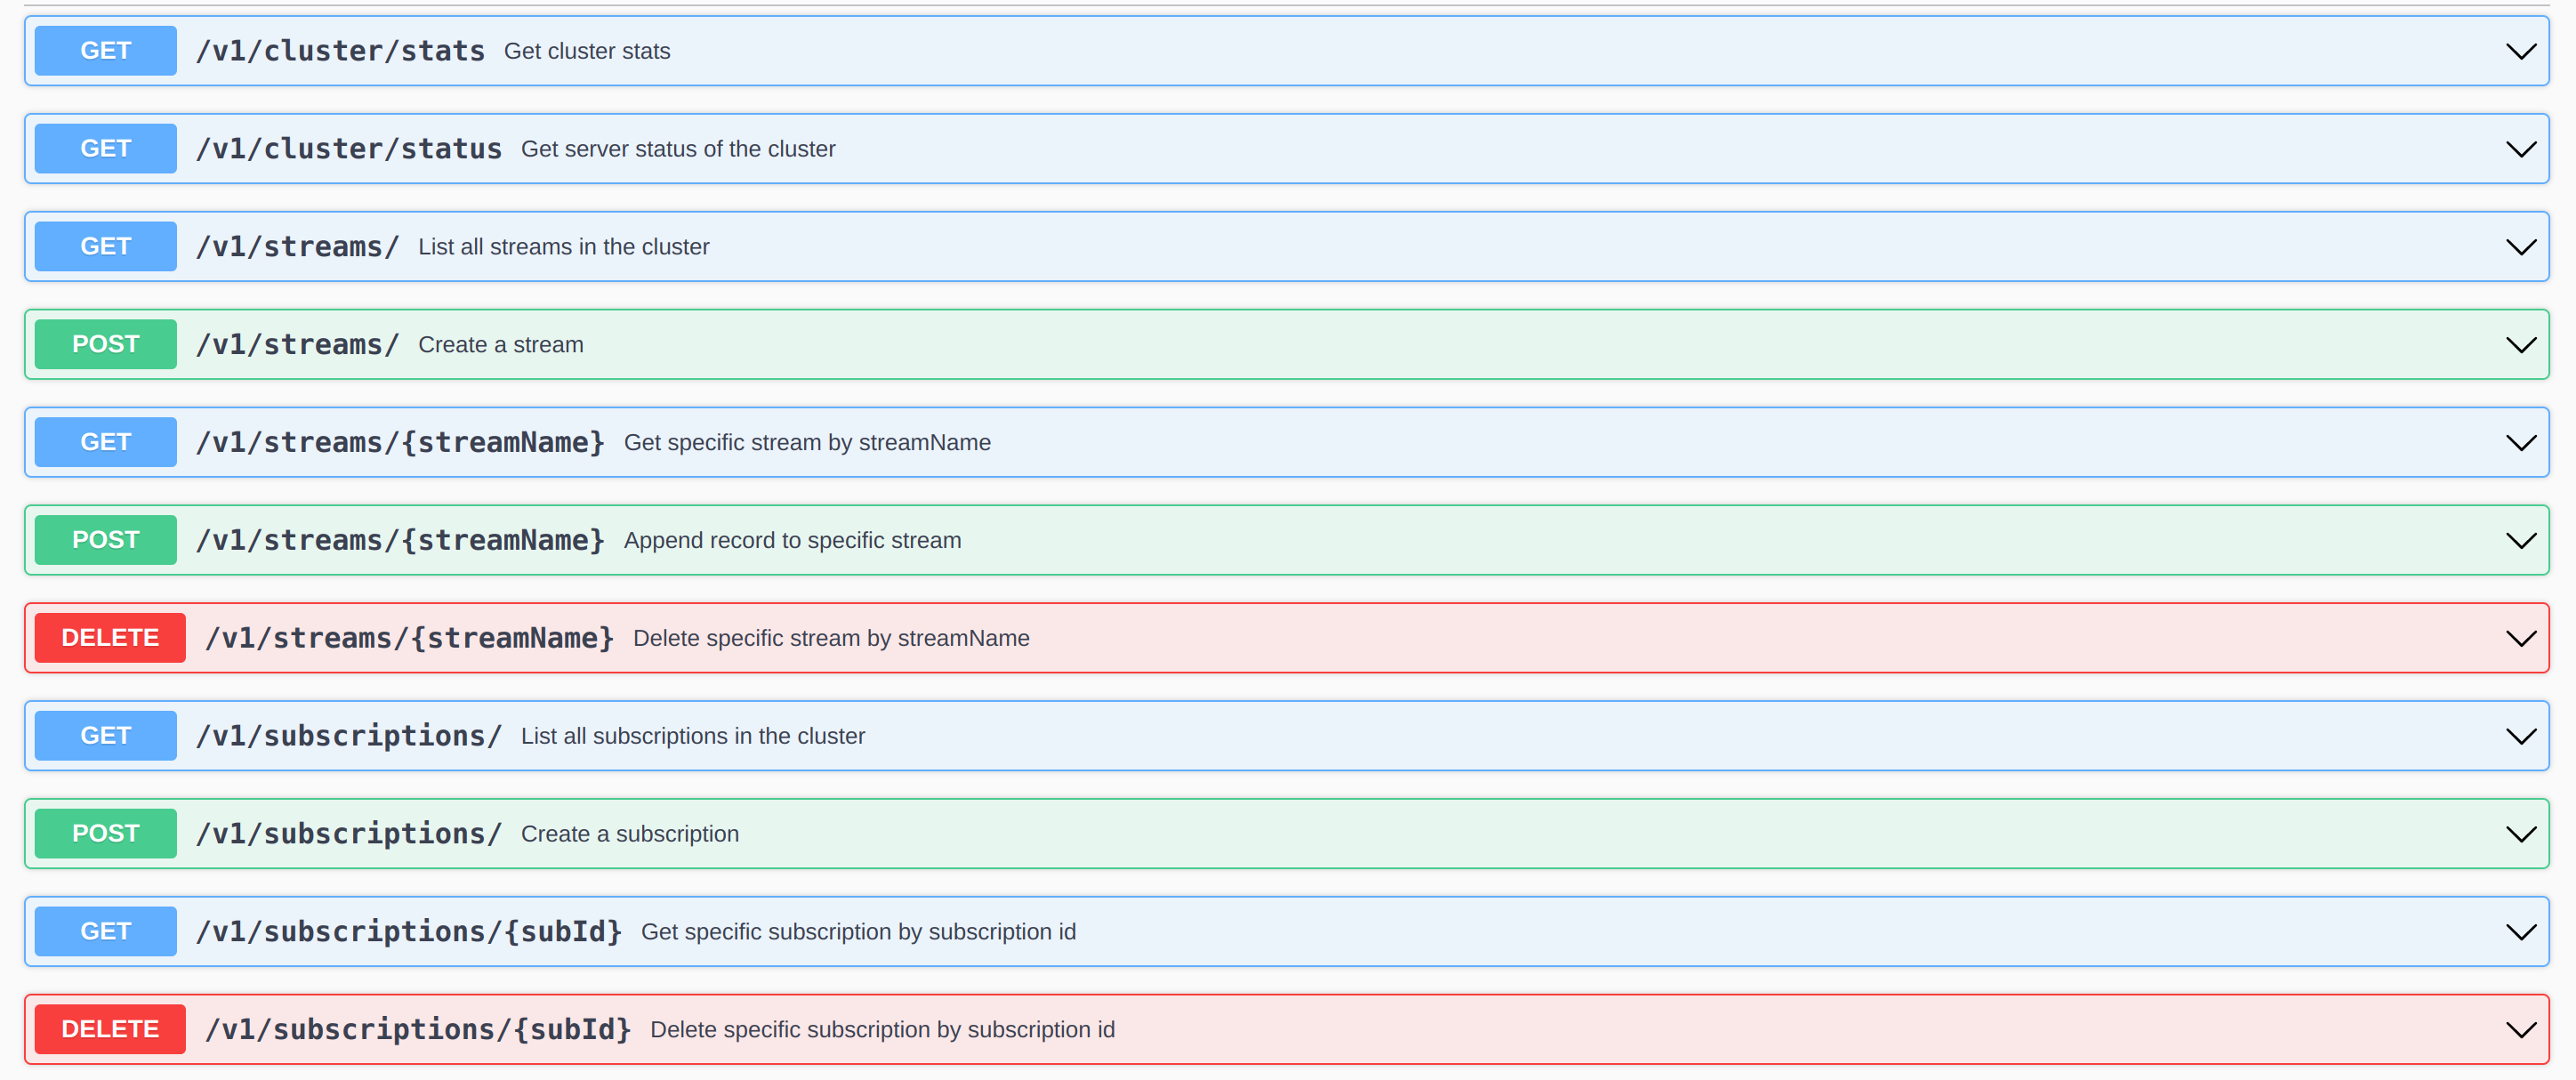Image resolution: width=2576 pixels, height=1080 pixels.
Task: Click the 'Append record to specific stream' description
Action: pyautogui.click(x=792, y=541)
